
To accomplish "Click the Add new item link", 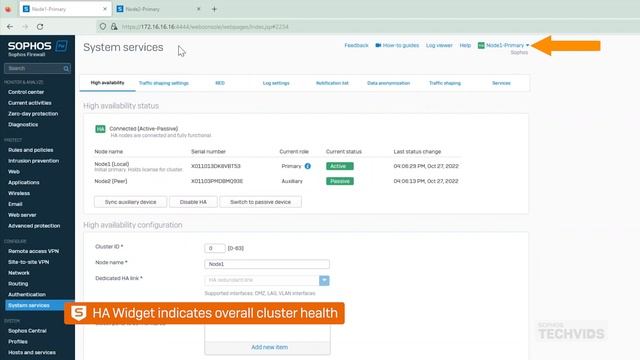I will [x=269, y=347].
